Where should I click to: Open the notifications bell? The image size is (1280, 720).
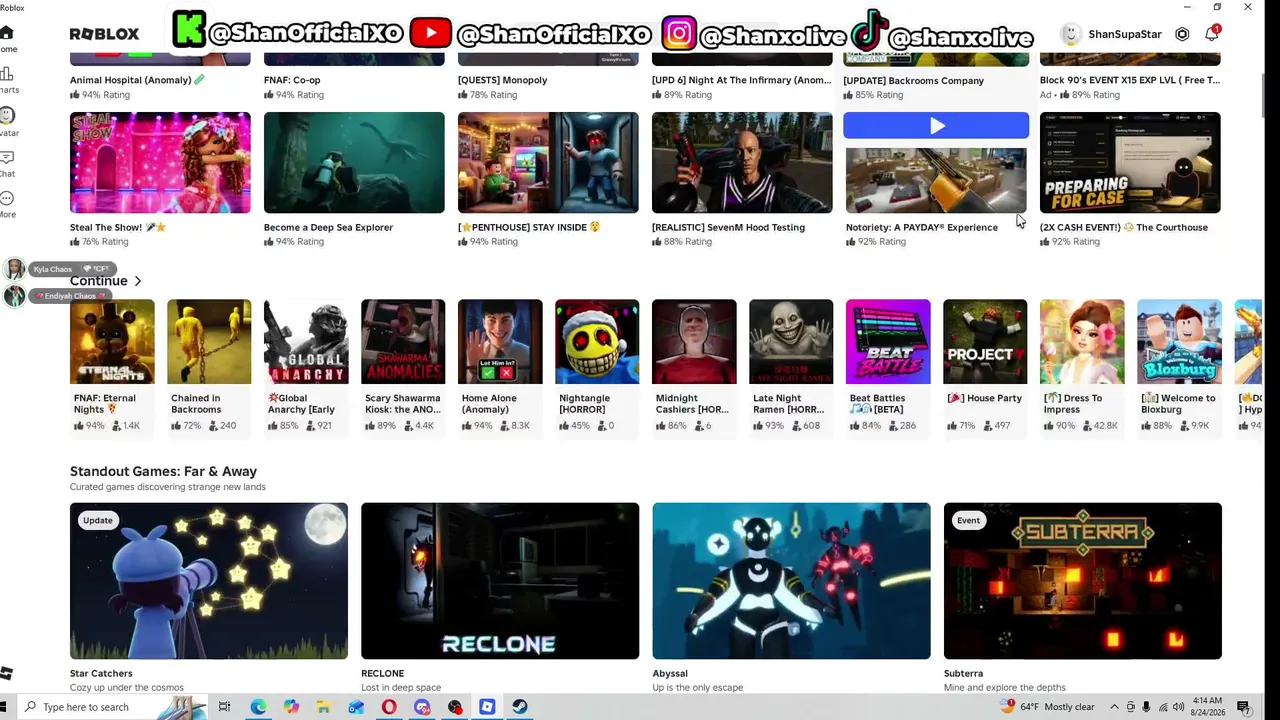point(1212,34)
